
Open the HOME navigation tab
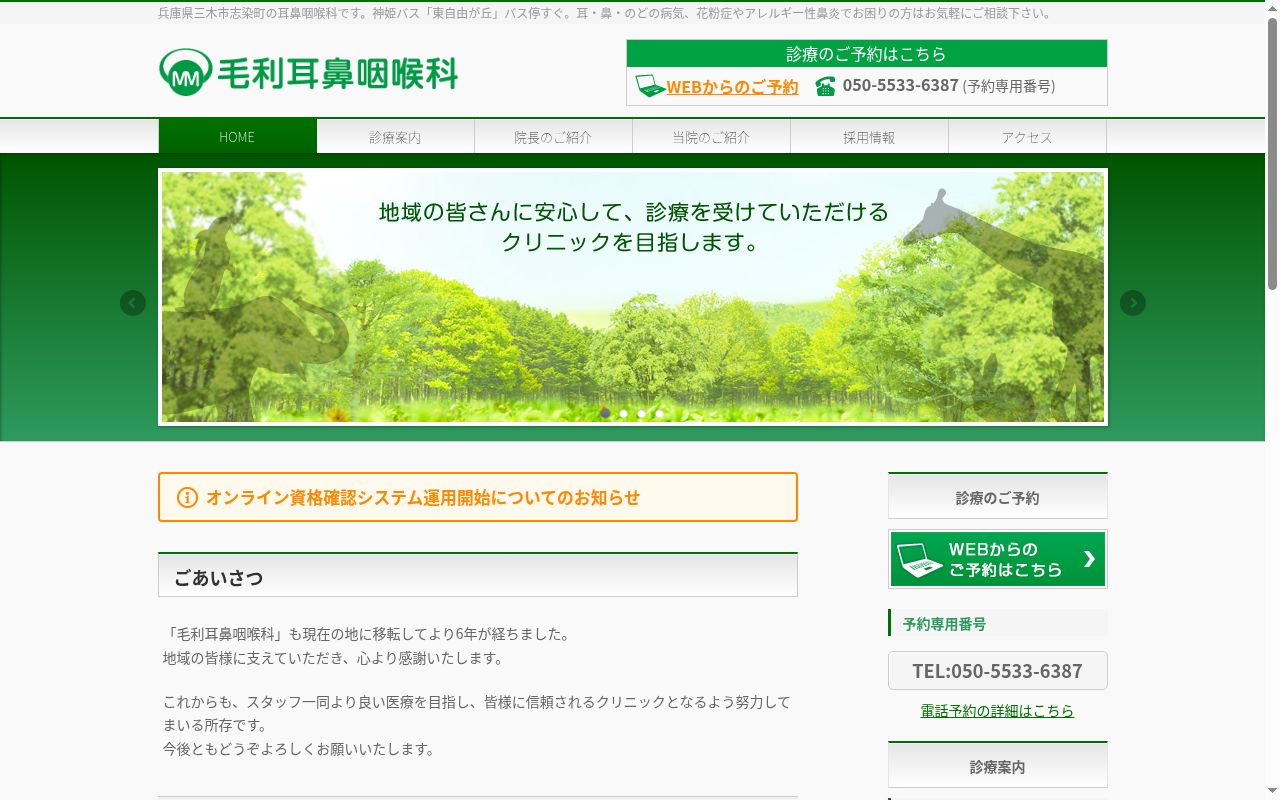tap(237, 137)
